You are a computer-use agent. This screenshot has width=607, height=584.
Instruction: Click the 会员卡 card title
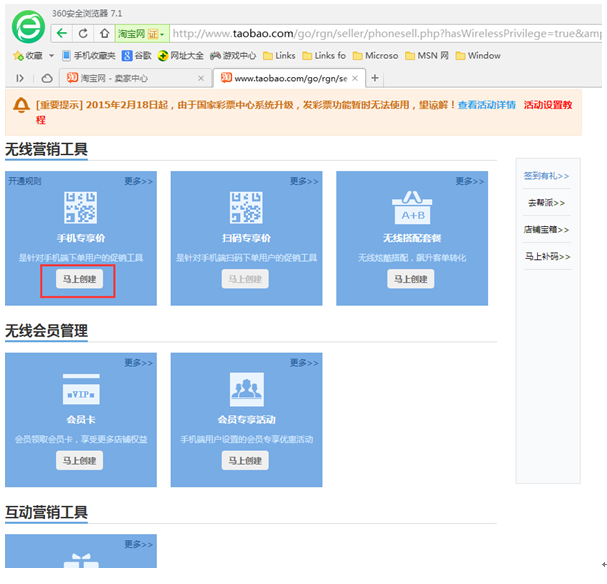tap(81, 420)
